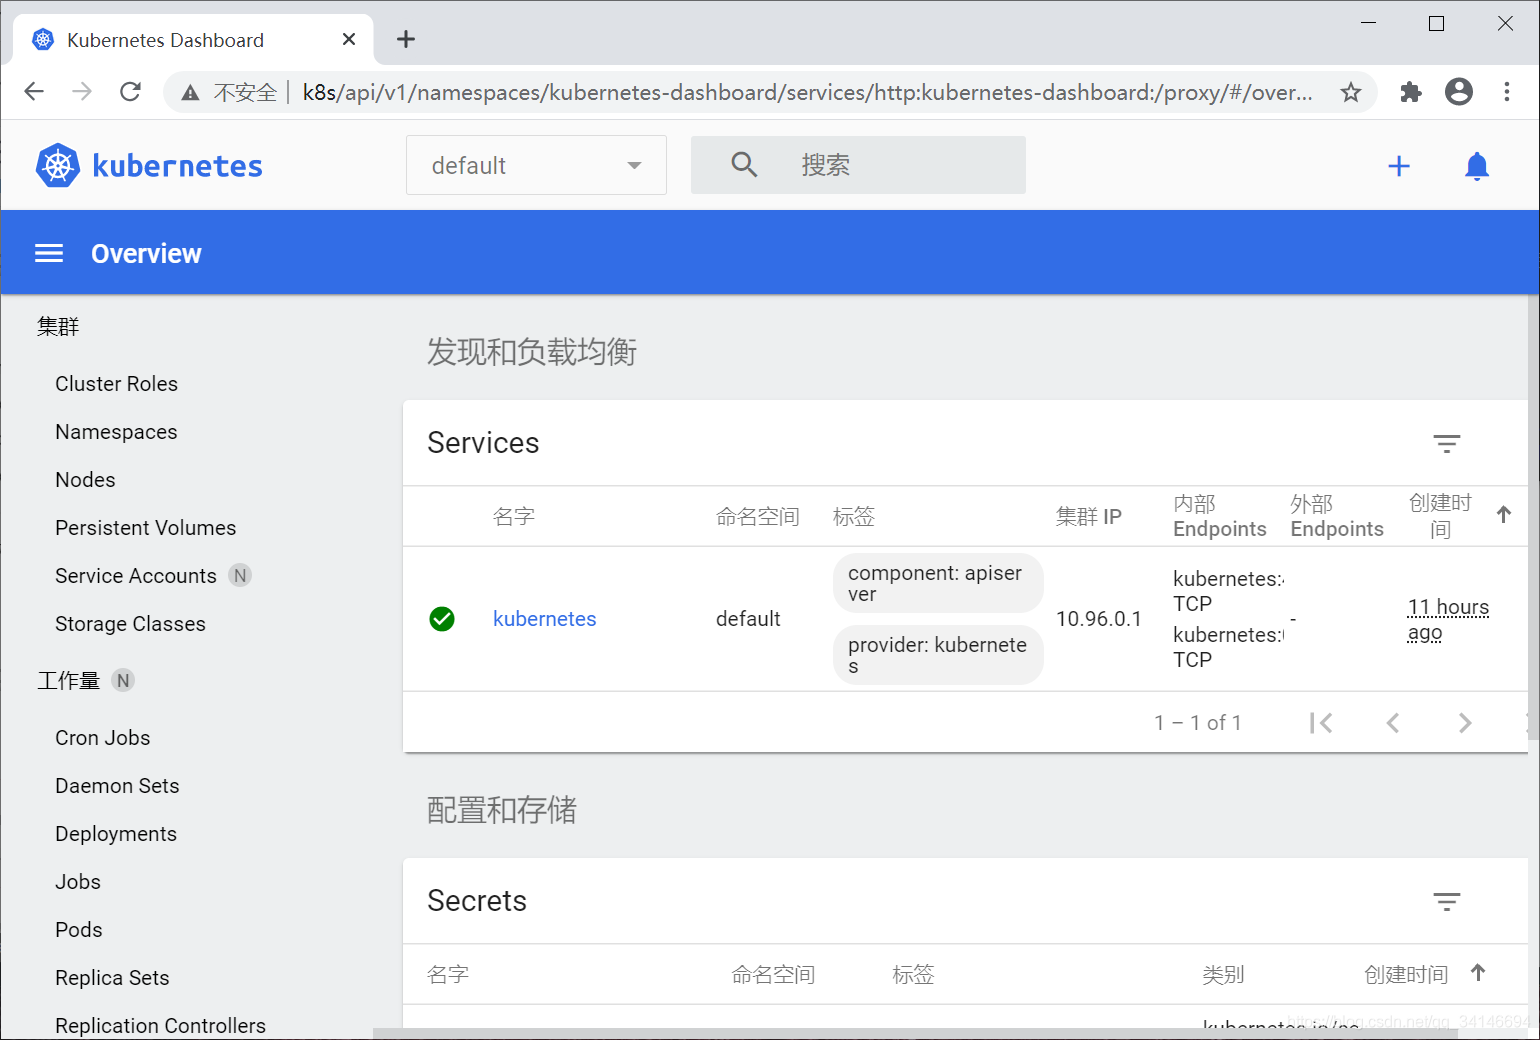Click the search magnifier icon

click(x=744, y=164)
